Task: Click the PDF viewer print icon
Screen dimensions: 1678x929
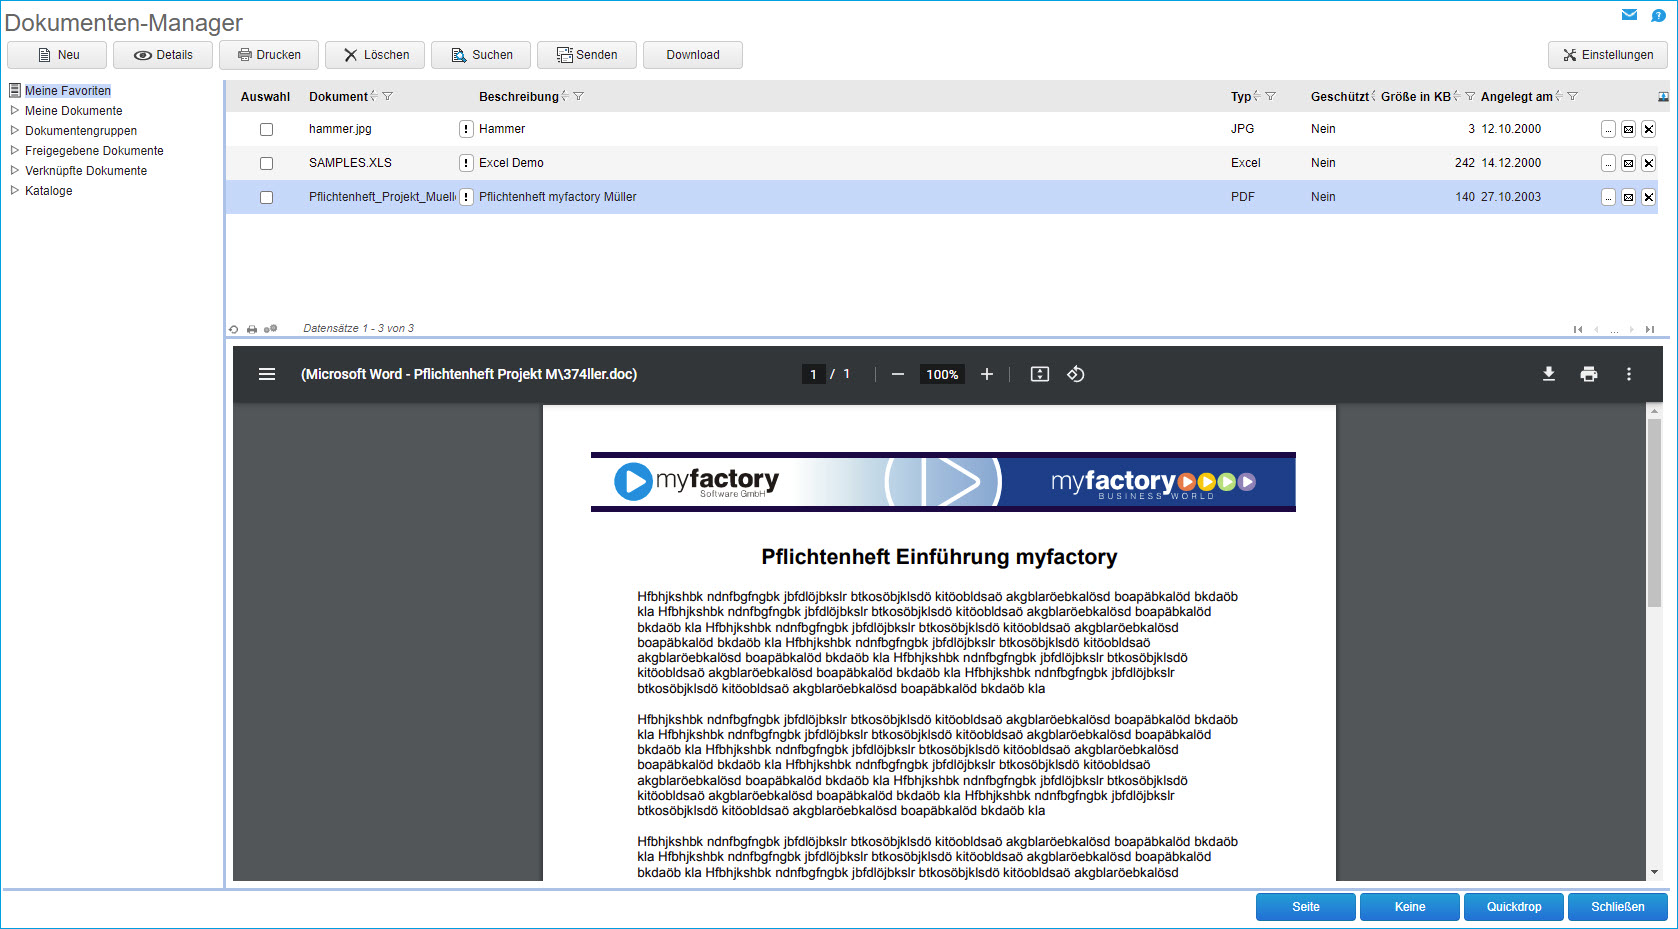Action: [x=1588, y=374]
